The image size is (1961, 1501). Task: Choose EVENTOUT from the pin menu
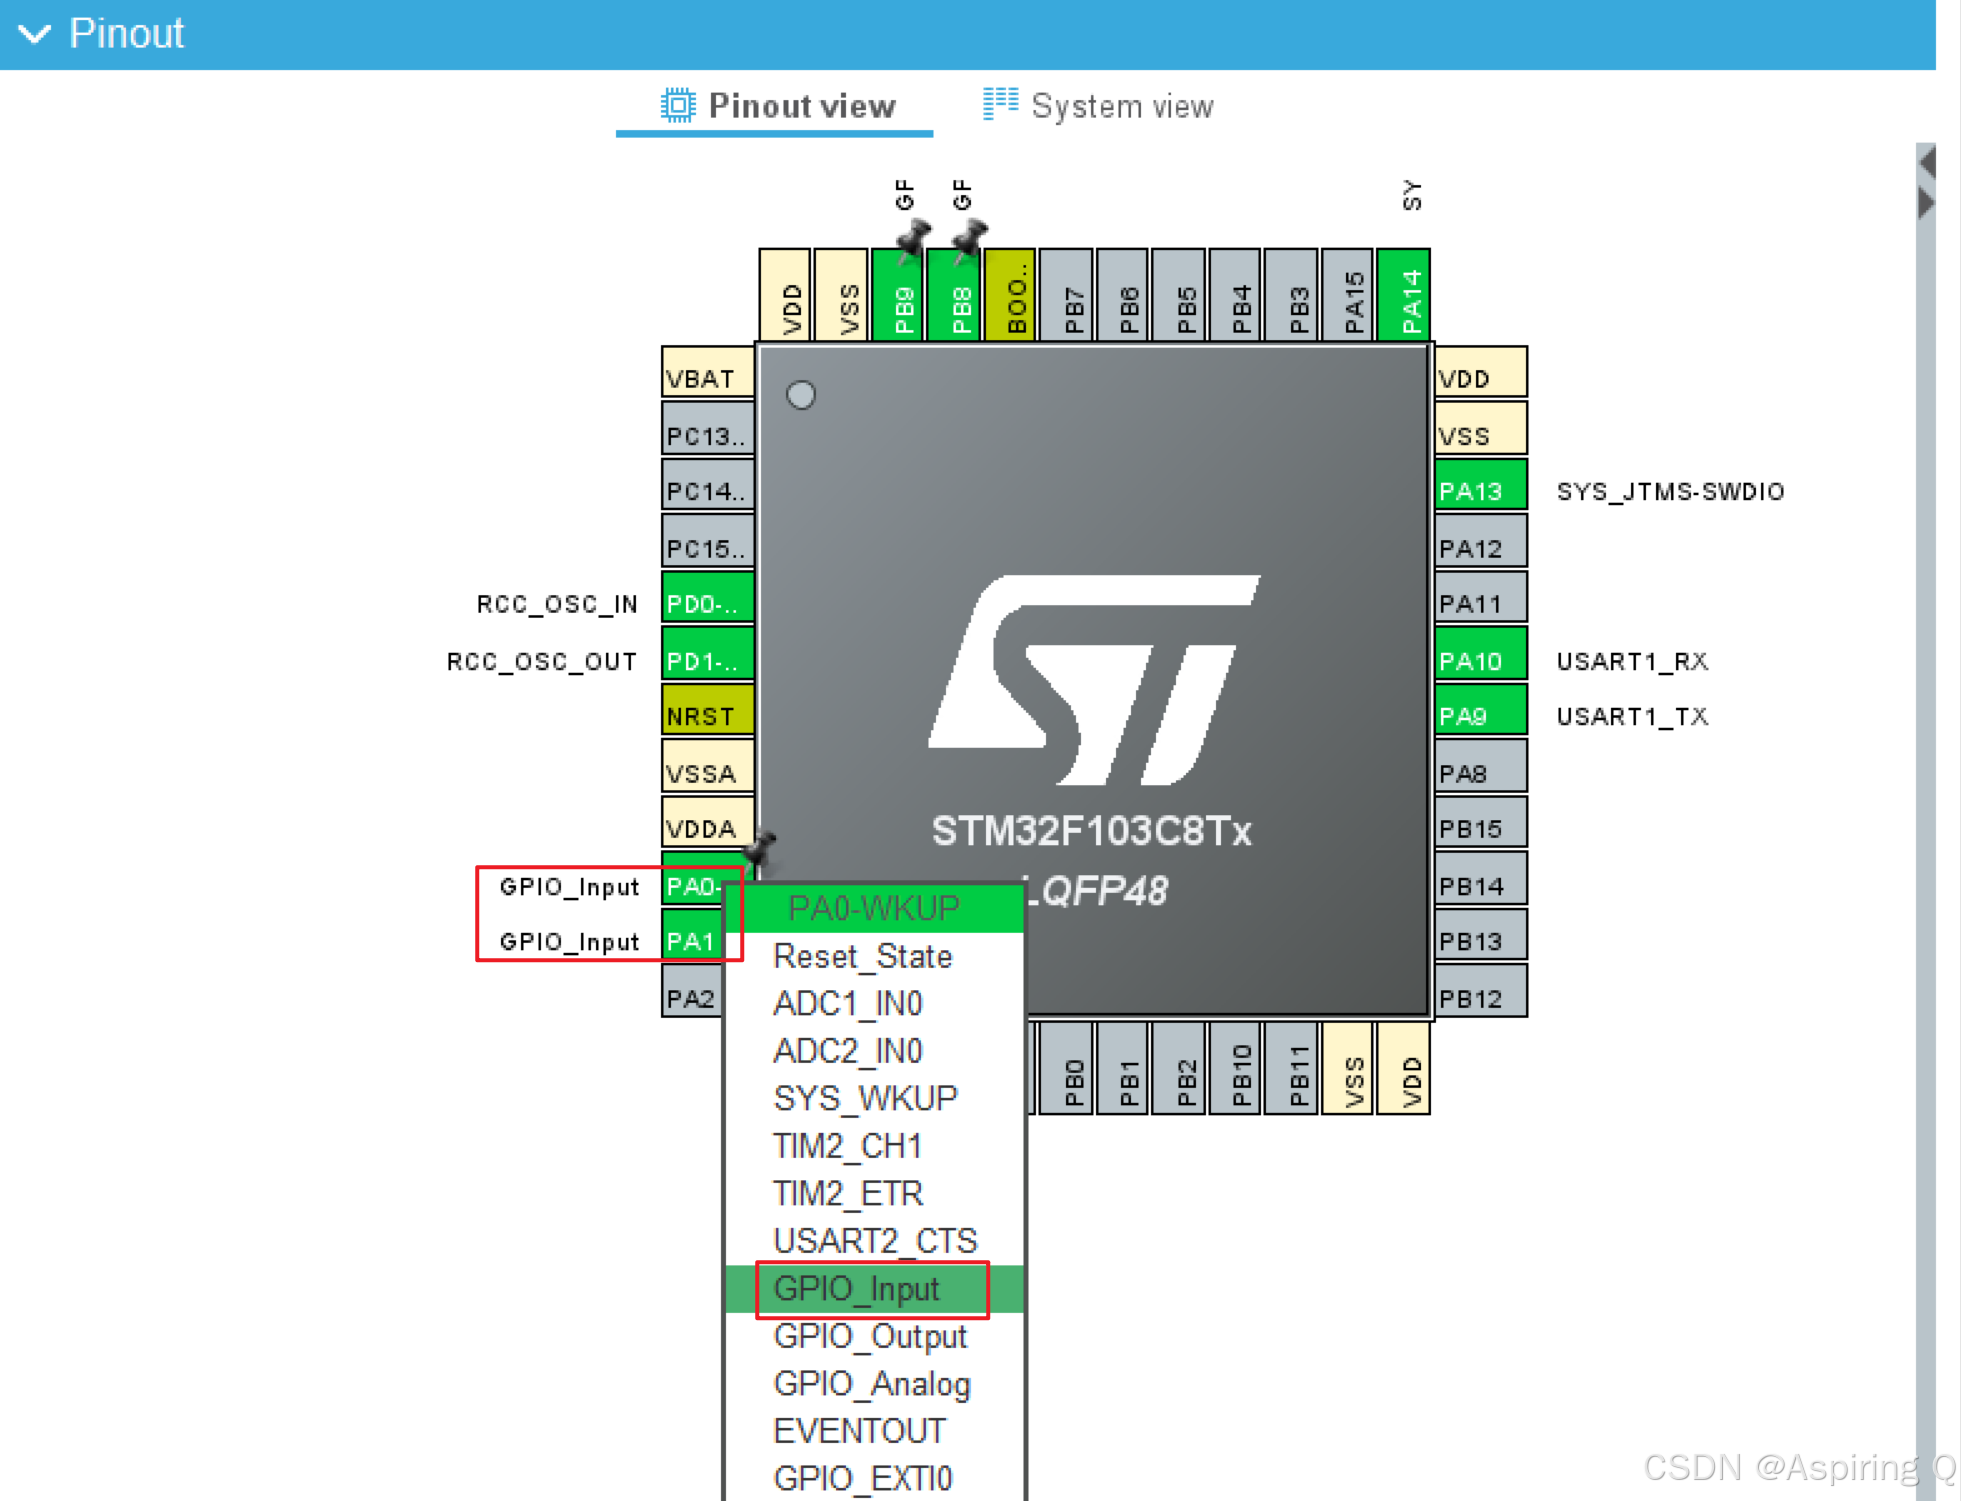pos(859,1431)
